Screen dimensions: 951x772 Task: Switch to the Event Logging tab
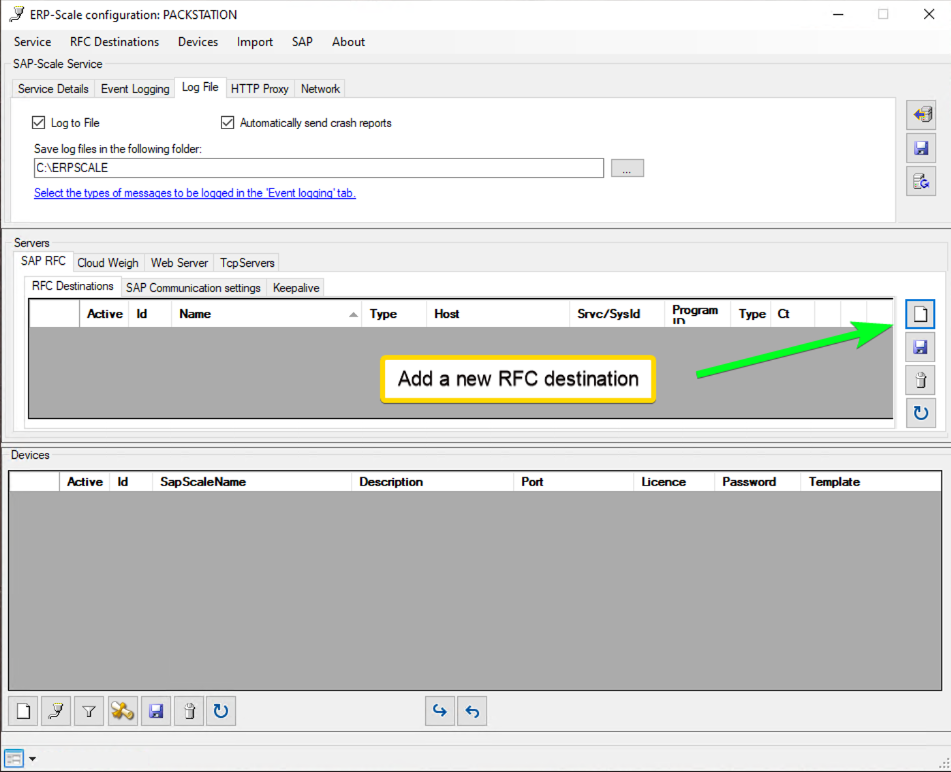pos(135,89)
